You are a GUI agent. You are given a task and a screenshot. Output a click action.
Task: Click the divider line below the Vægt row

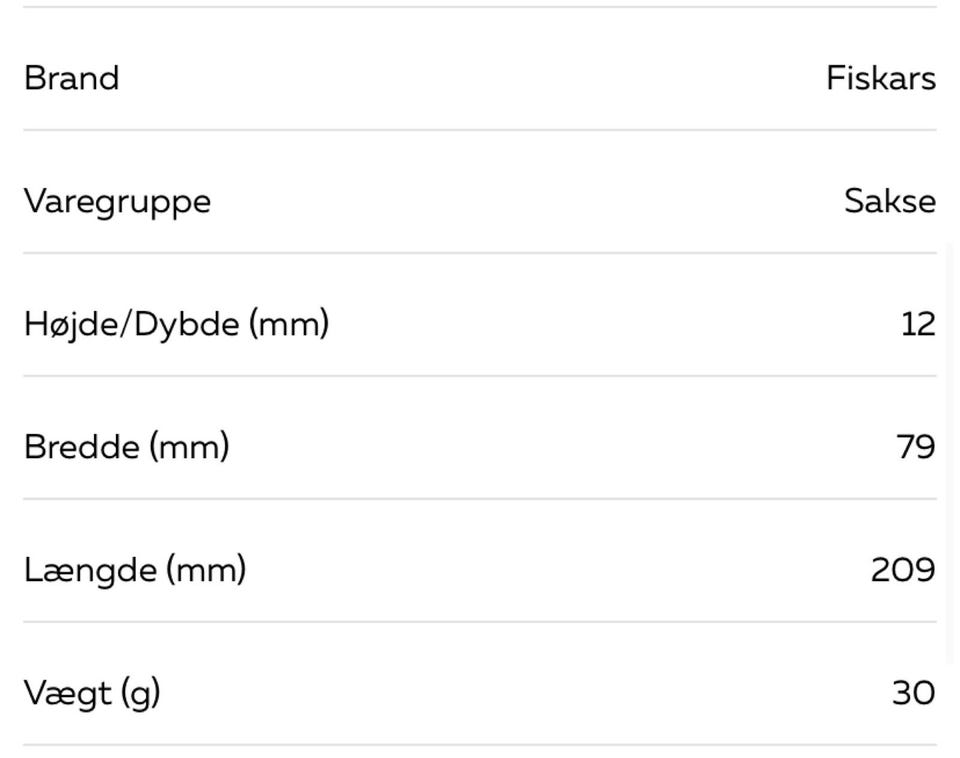pyautogui.click(x=480, y=745)
